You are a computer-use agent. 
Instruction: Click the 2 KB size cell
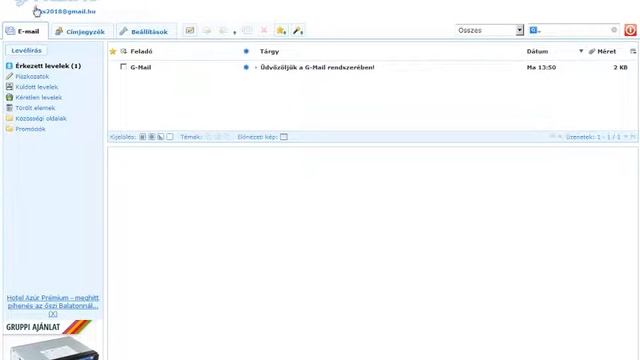click(620, 67)
